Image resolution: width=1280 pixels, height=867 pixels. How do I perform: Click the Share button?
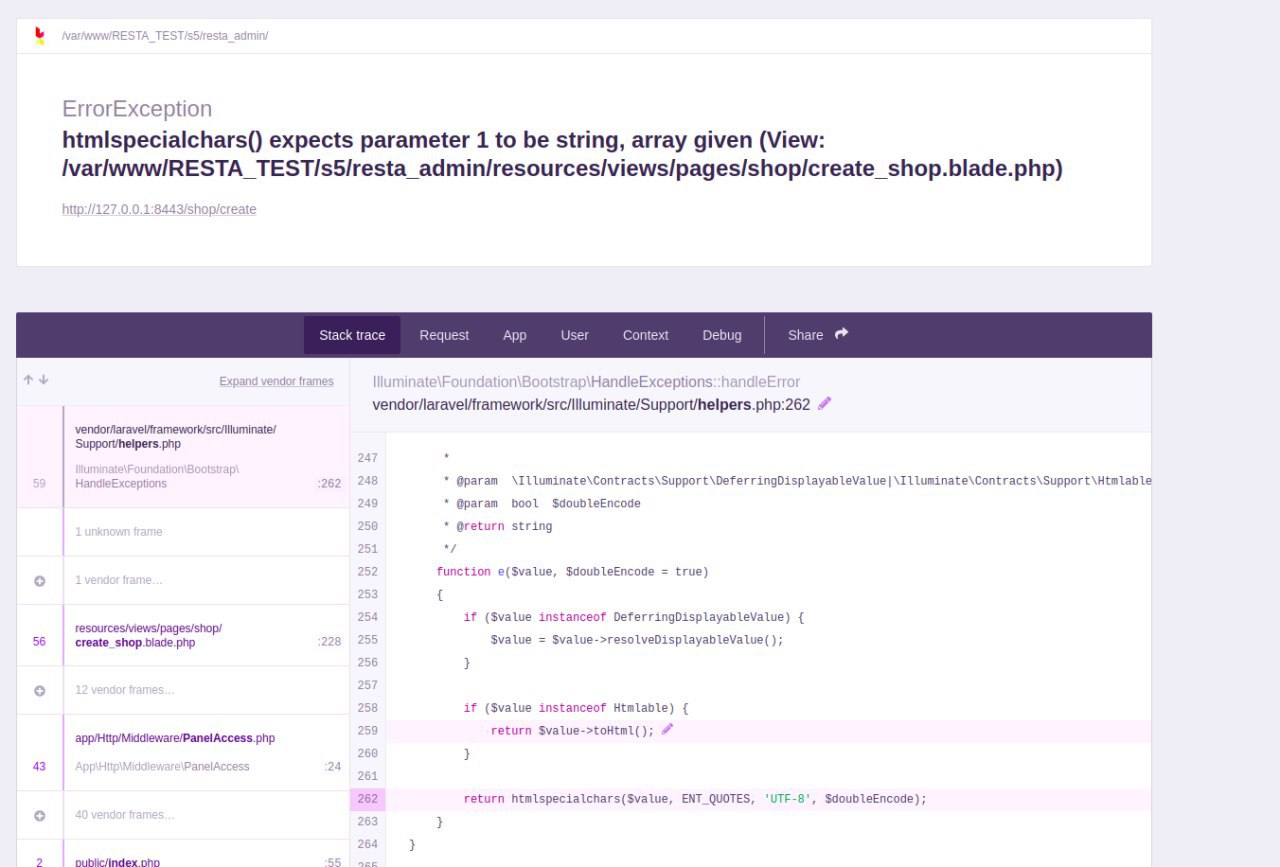[x=817, y=335]
